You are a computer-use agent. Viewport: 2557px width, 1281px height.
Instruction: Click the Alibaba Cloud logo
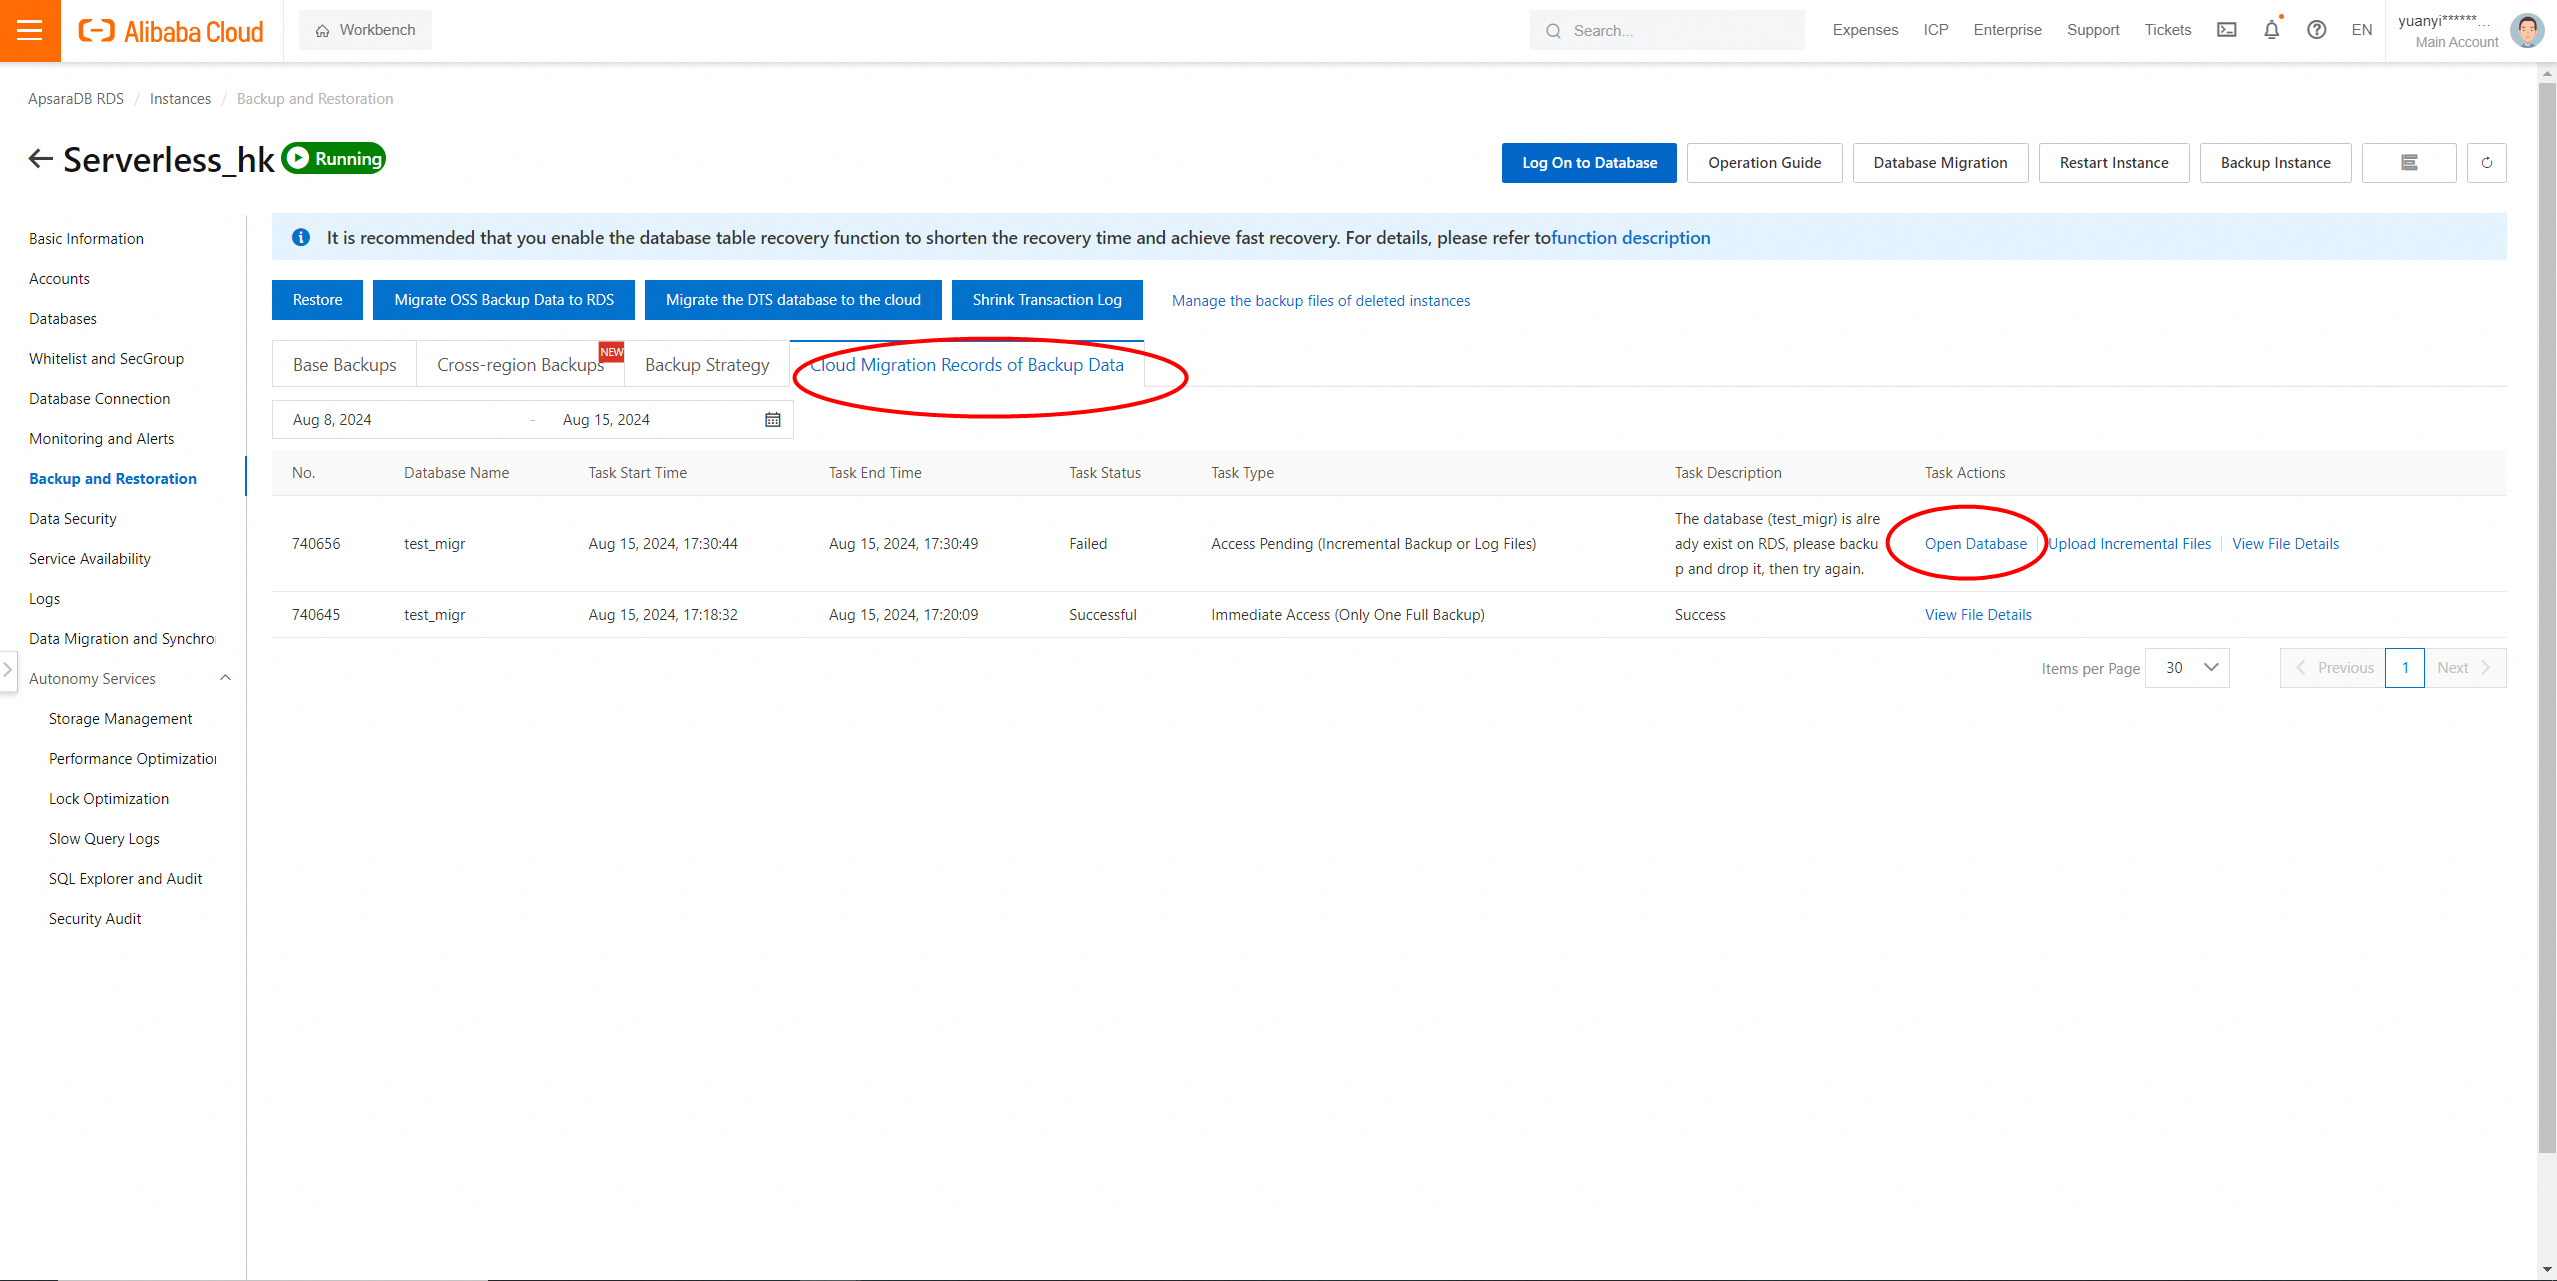pyautogui.click(x=171, y=31)
